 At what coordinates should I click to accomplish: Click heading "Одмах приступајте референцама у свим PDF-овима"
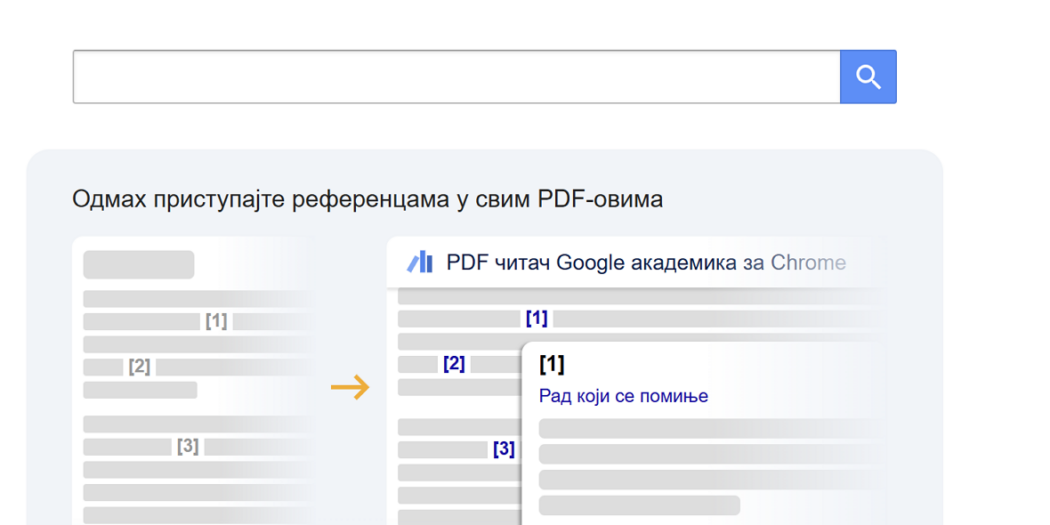coord(367,199)
